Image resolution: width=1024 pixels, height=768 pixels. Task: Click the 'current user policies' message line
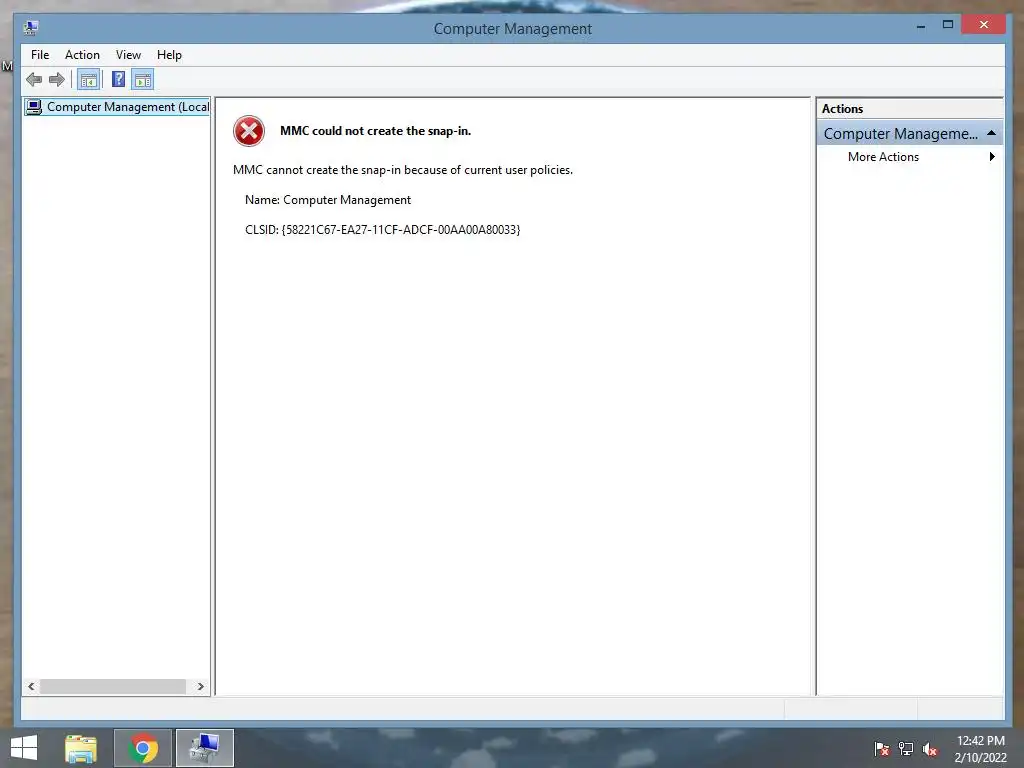pos(403,170)
